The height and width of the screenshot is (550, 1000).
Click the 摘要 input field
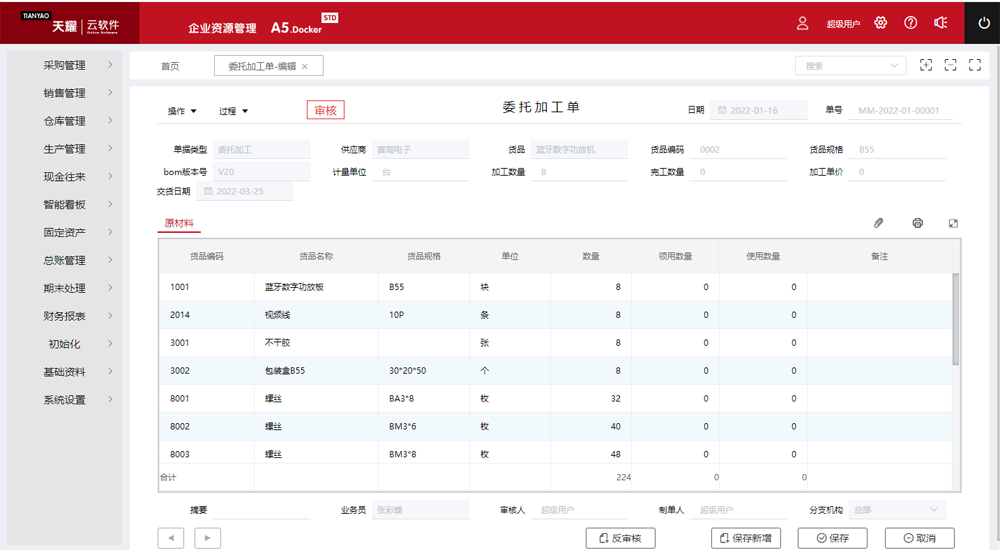pyautogui.click(x=261, y=510)
